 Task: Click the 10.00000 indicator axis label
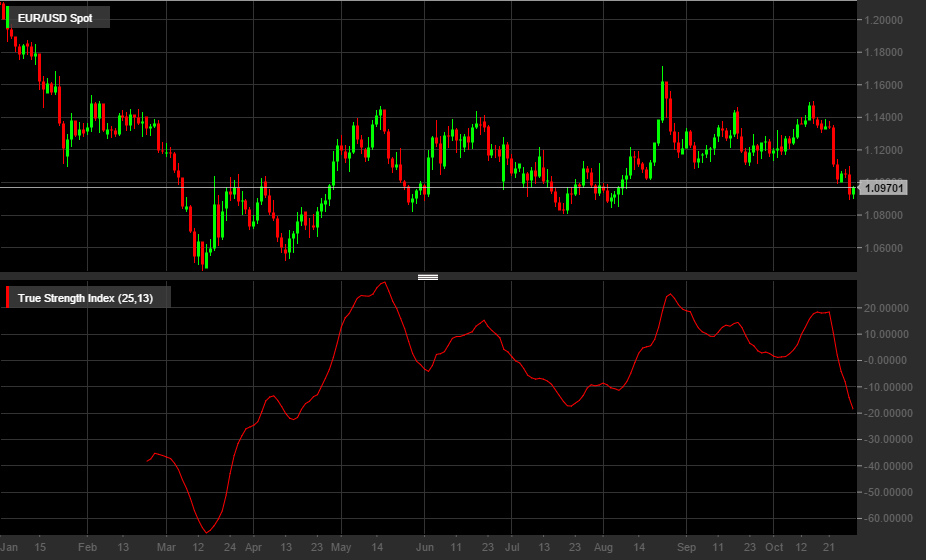click(x=886, y=334)
